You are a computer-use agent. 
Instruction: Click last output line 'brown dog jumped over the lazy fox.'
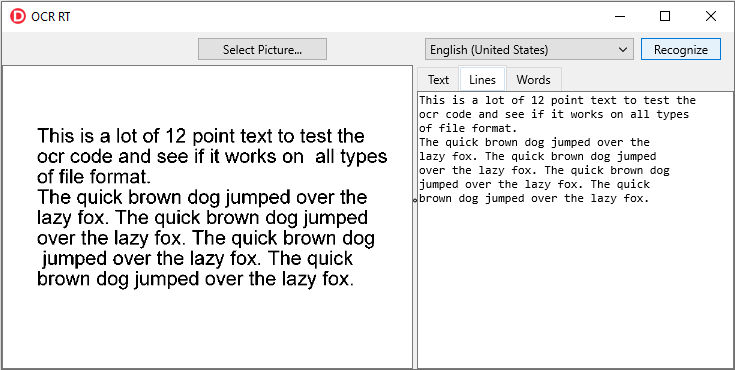(x=534, y=198)
